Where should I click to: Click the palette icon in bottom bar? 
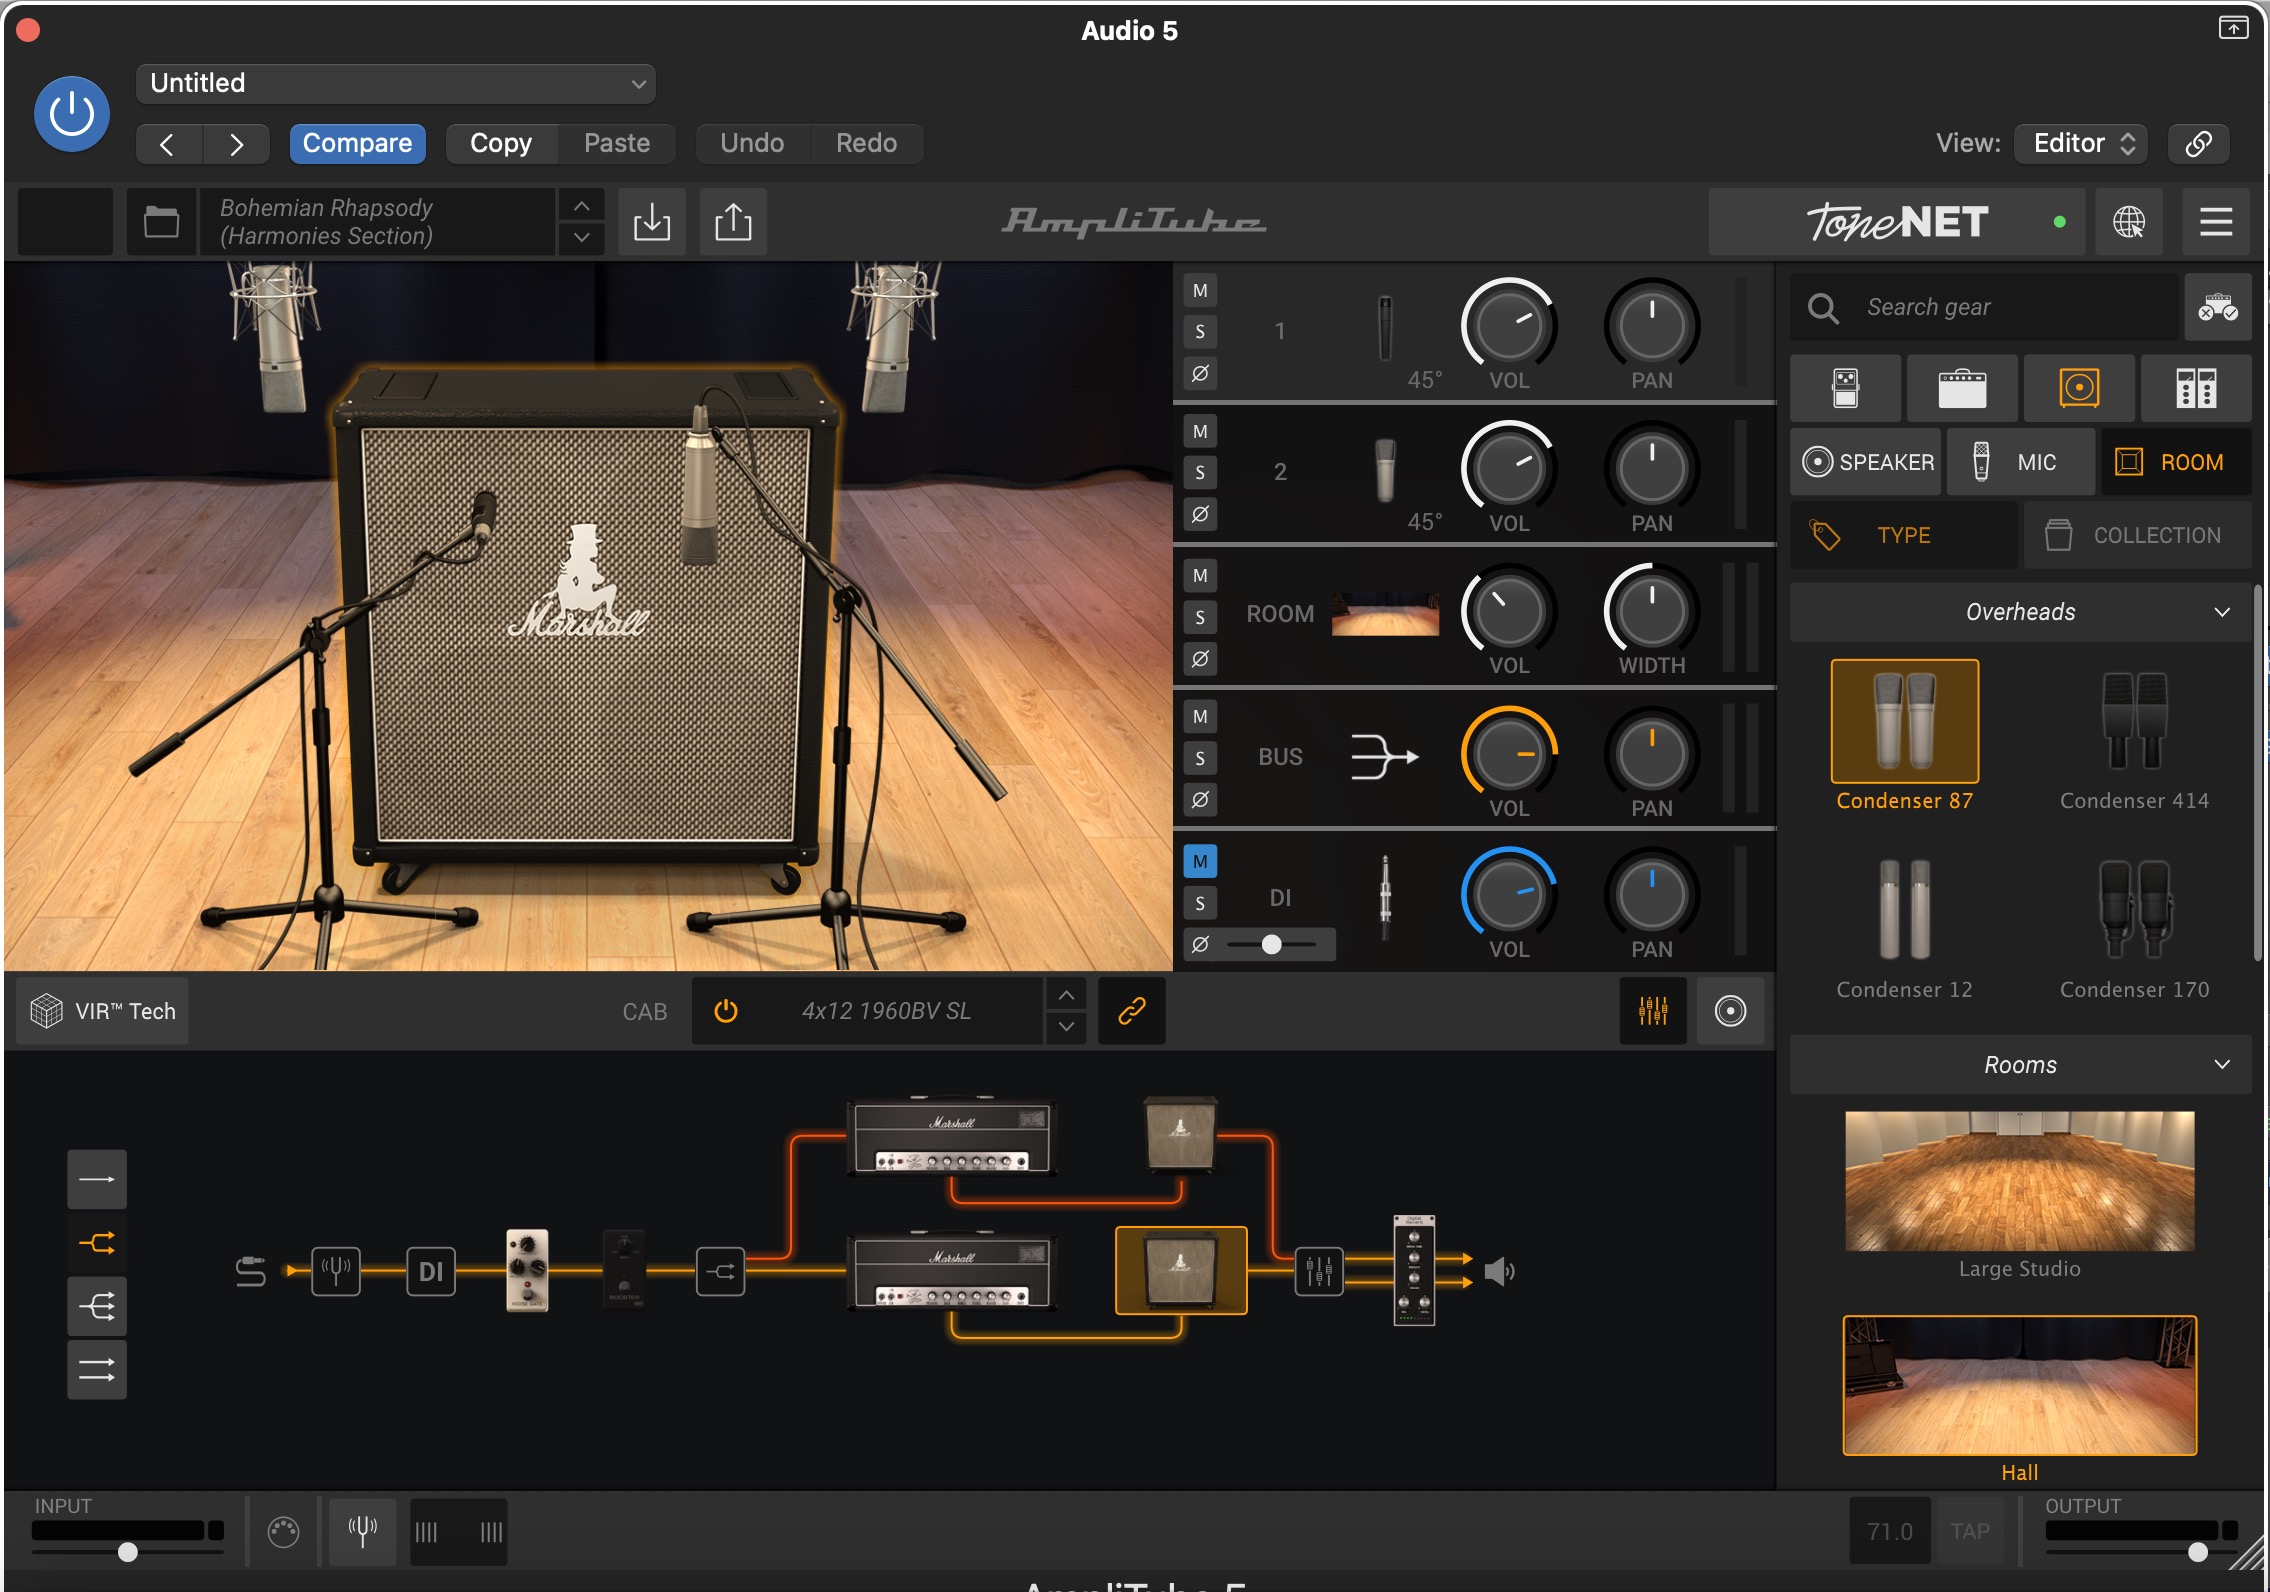(x=283, y=1531)
